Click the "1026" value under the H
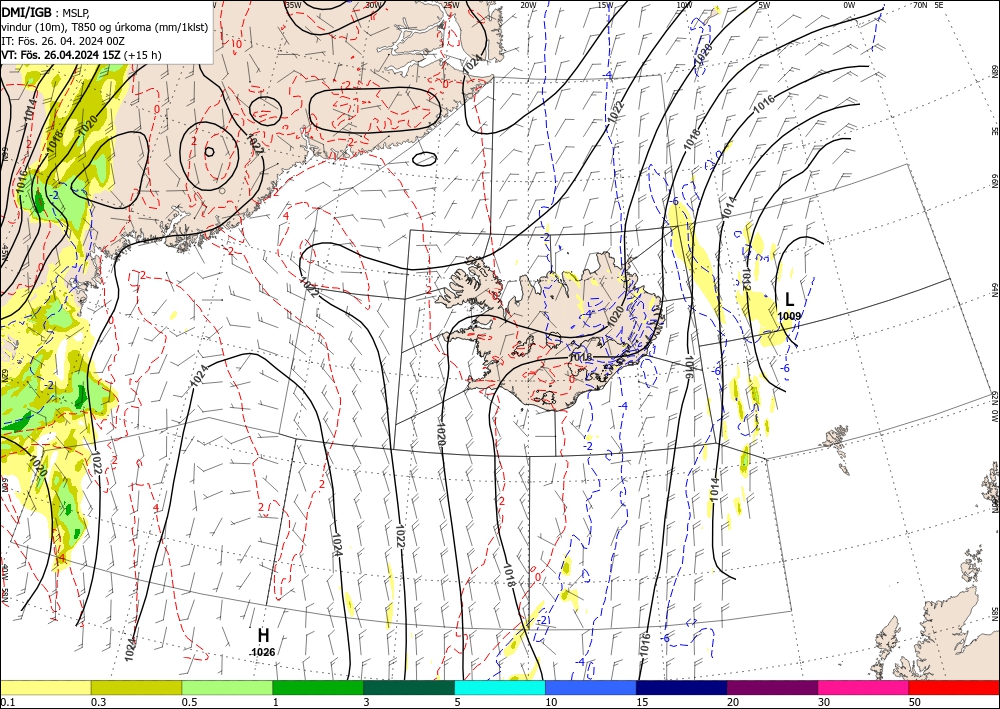 tap(263, 652)
